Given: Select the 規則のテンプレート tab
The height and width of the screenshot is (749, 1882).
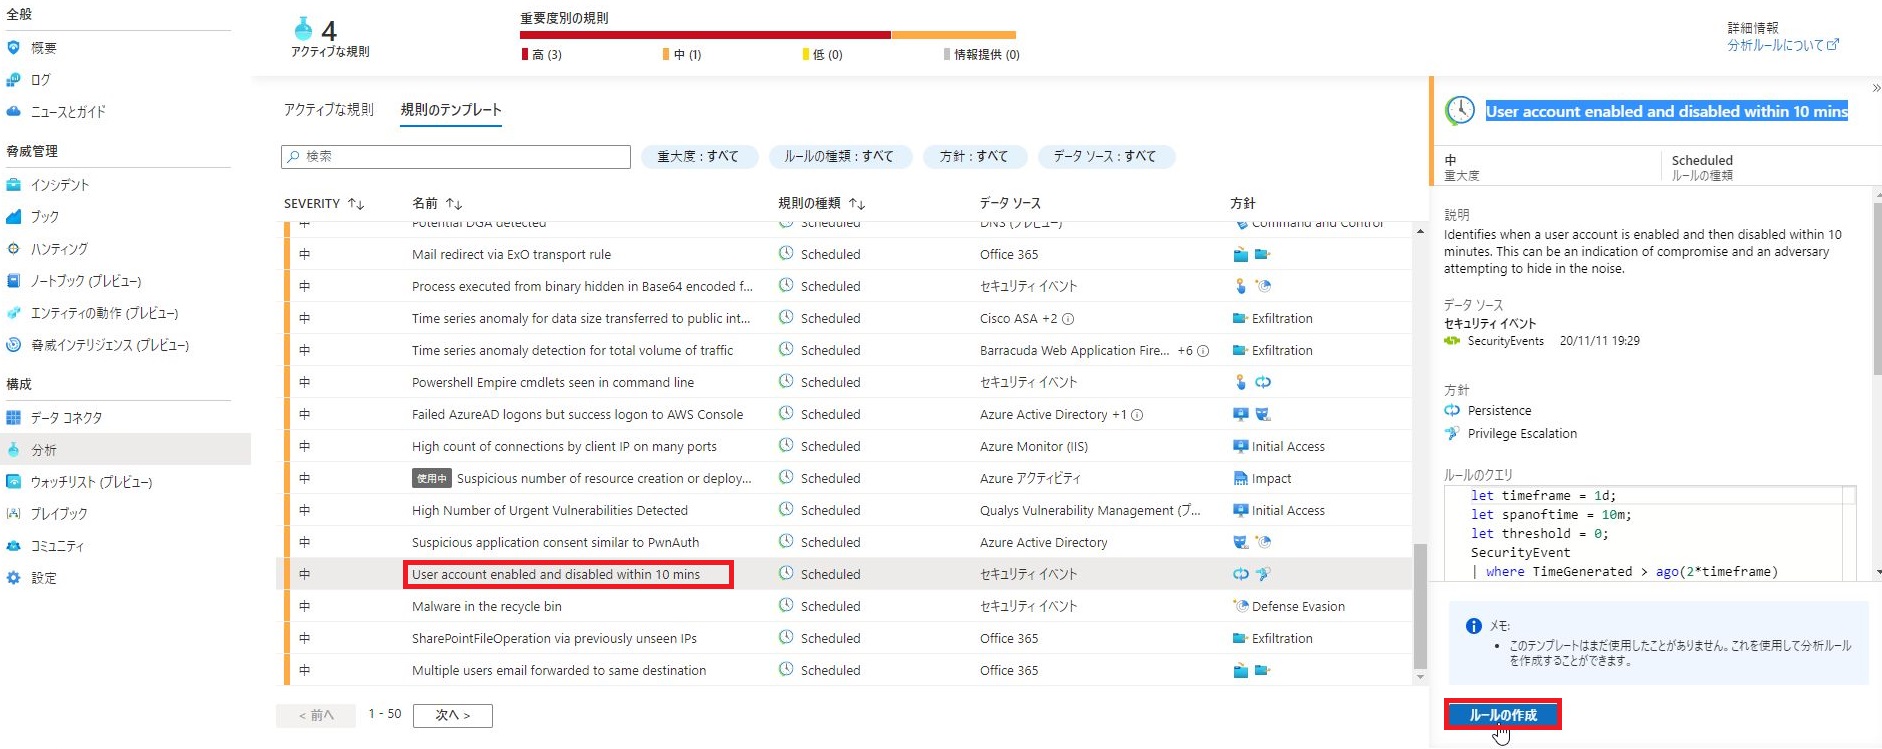Looking at the screenshot, I should click(451, 110).
